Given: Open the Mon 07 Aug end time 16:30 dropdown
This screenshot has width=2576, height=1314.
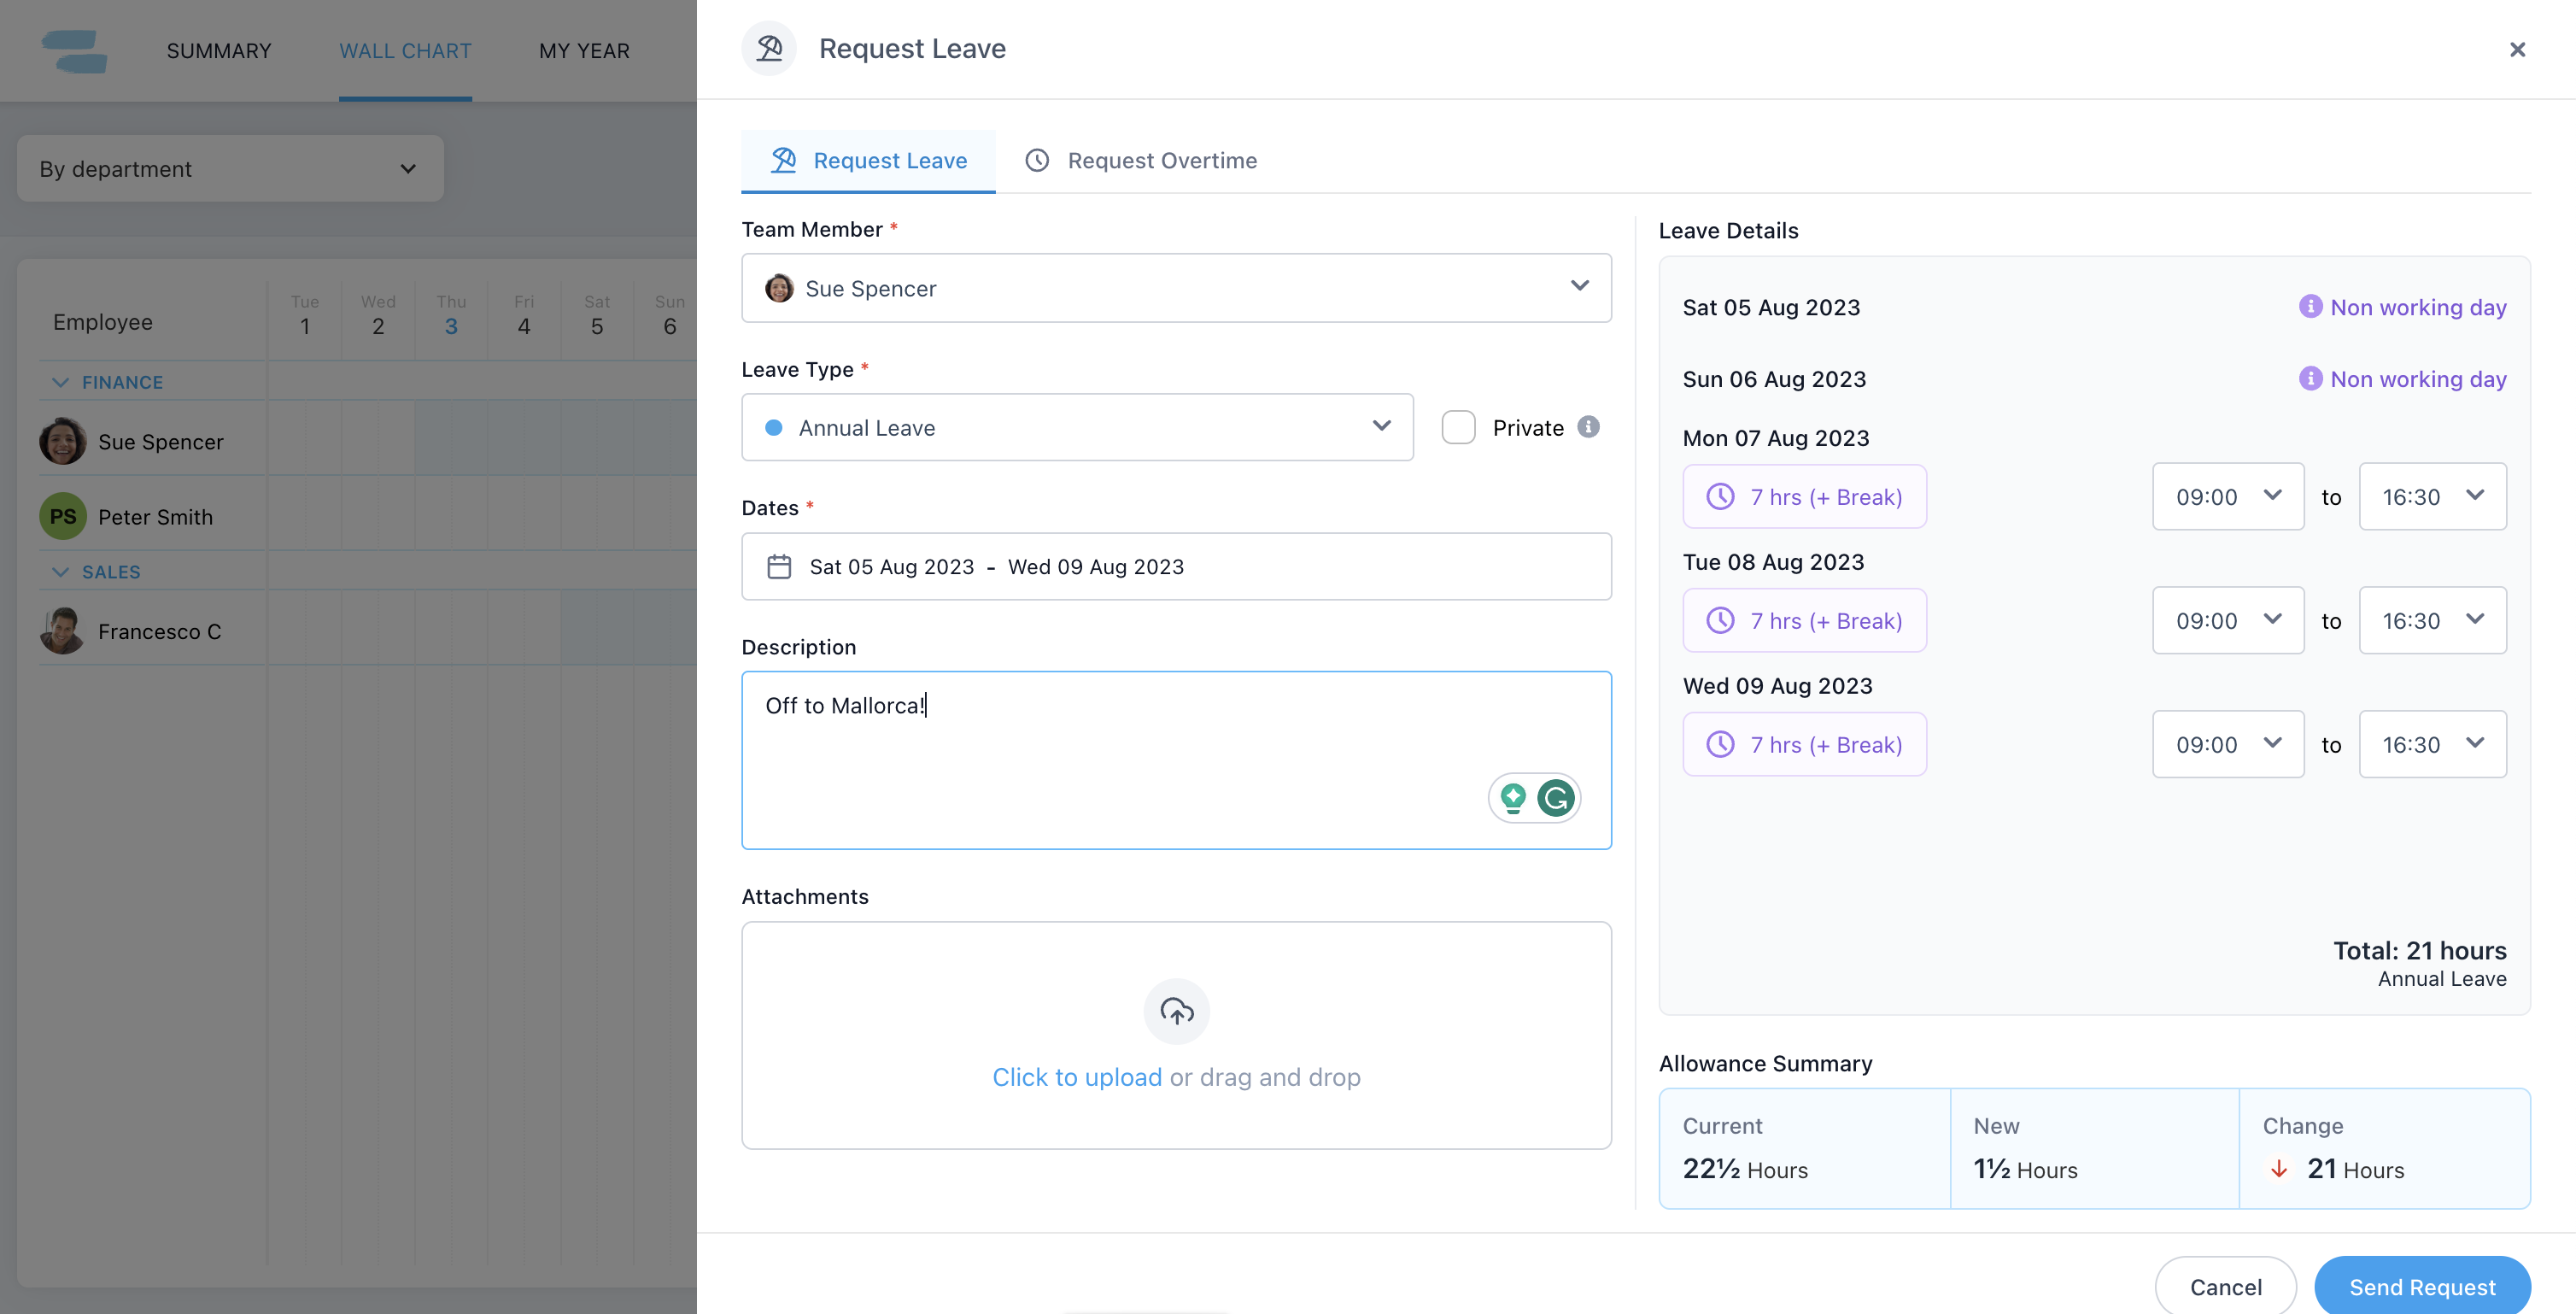Looking at the screenshot, I should pos(2432,496).
